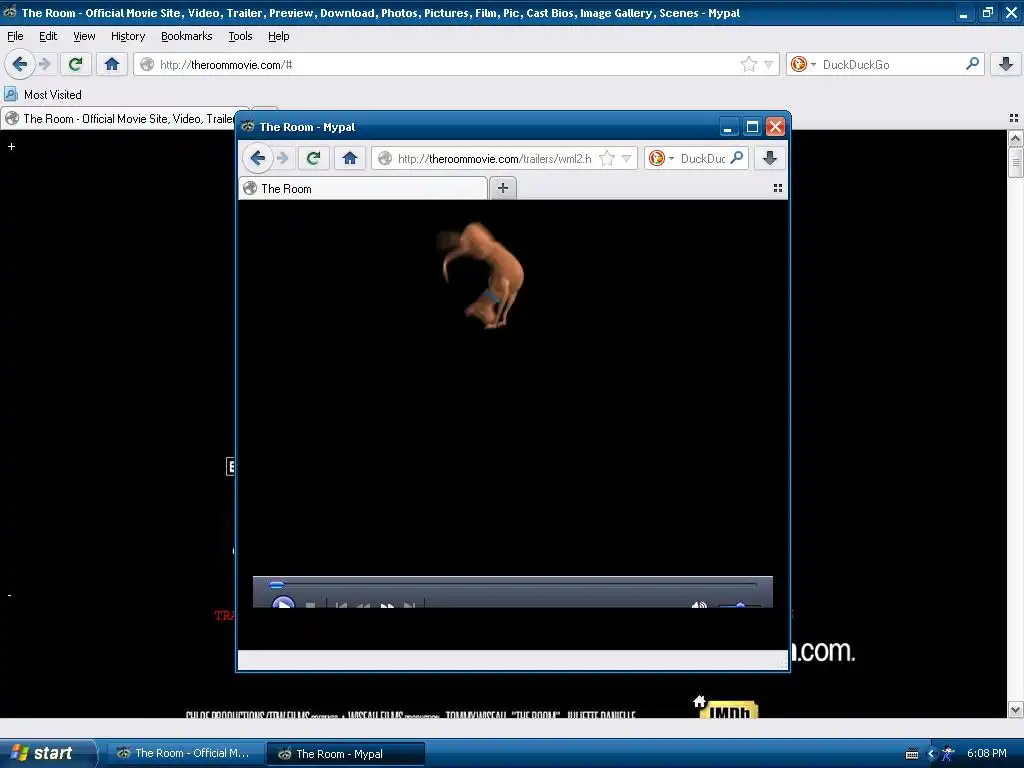Image resolution: width=1024 pixels, height=768 pixels.
Task: Click the scroll down arrow of the main window
Action: coord(1015,709)
